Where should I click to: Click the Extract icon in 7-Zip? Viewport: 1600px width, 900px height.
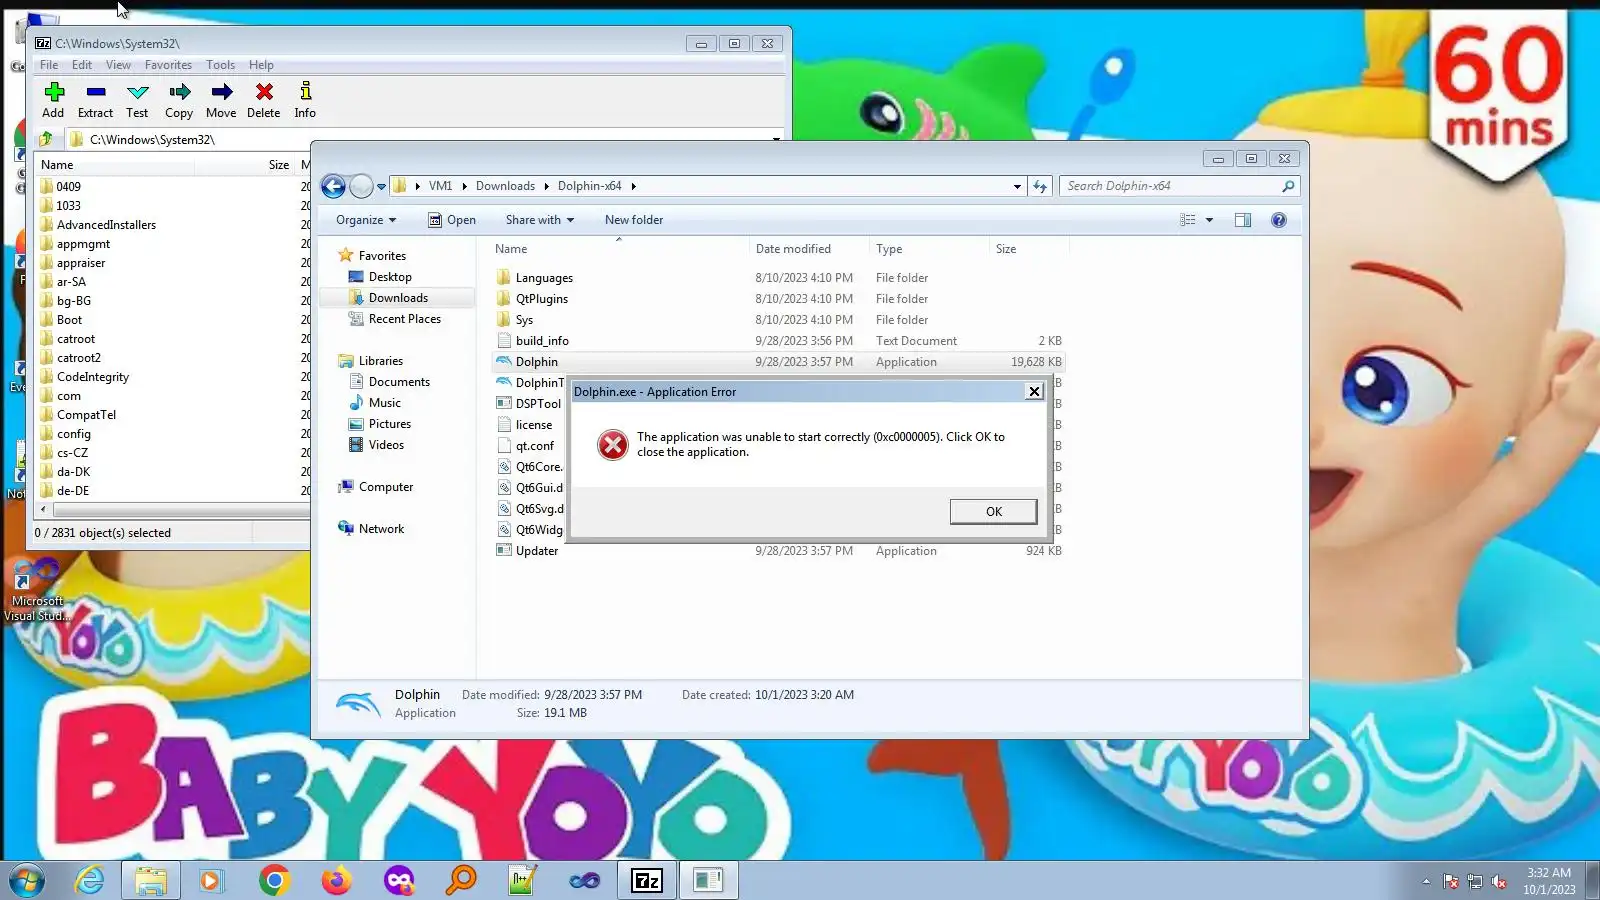(96, 92)
